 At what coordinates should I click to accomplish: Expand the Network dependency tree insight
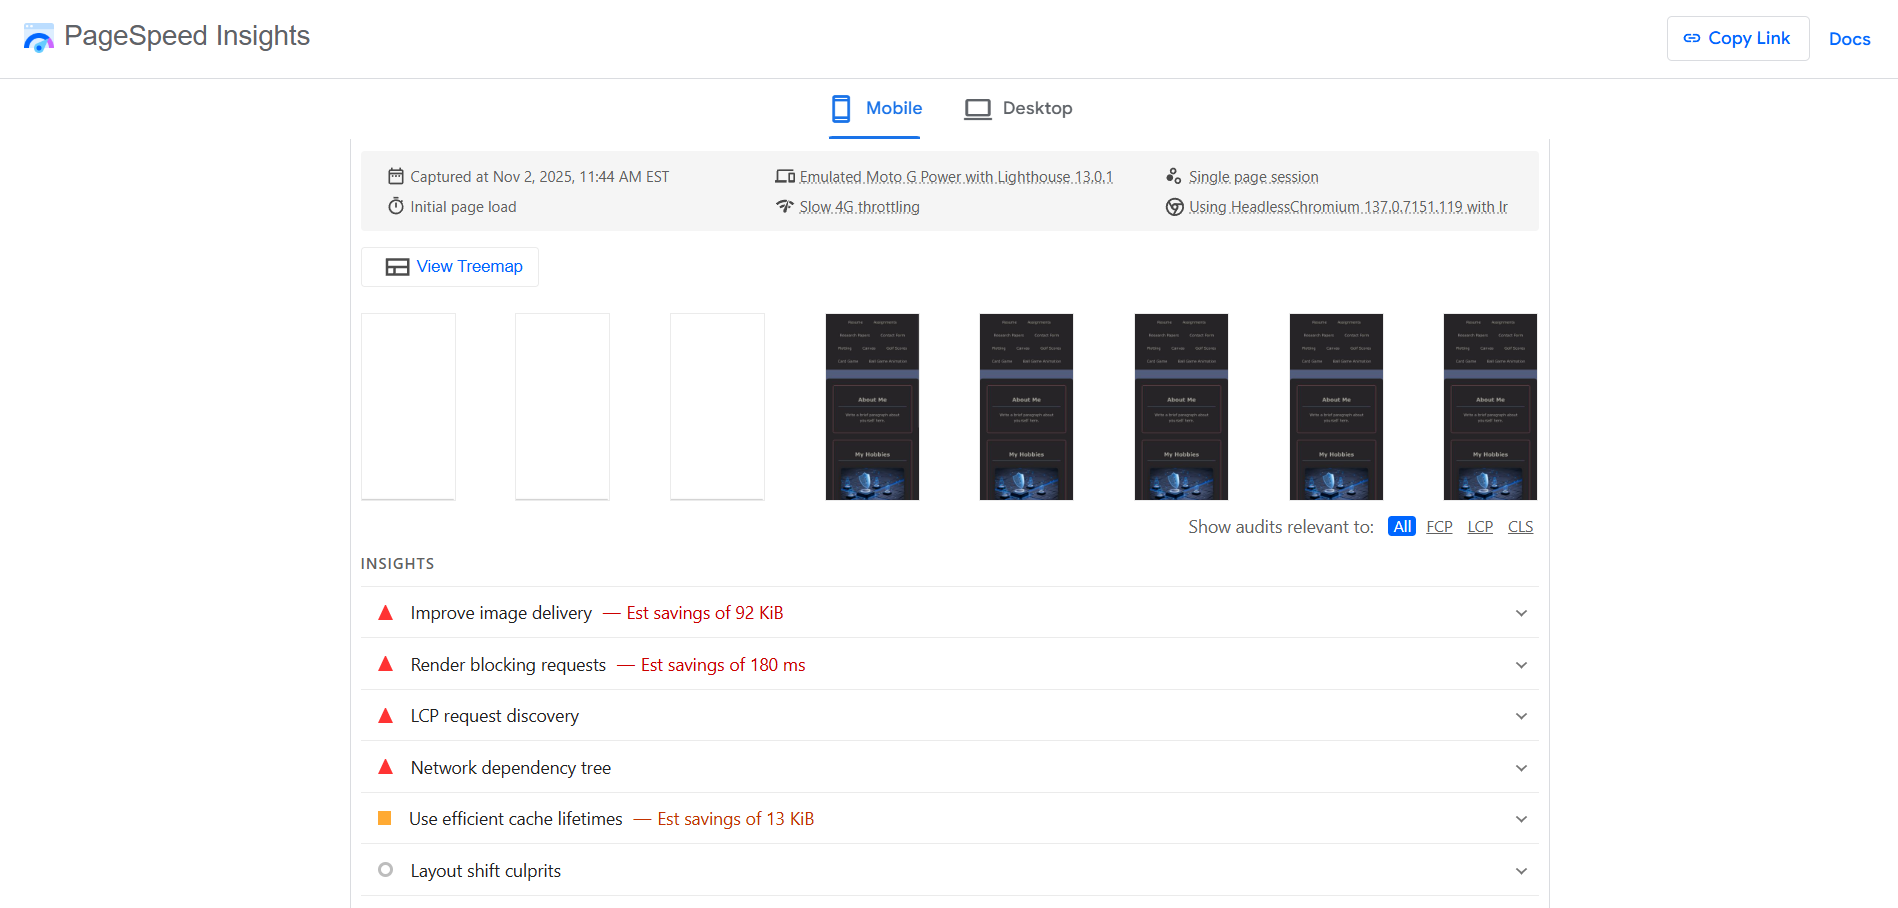coord(1521,767)
